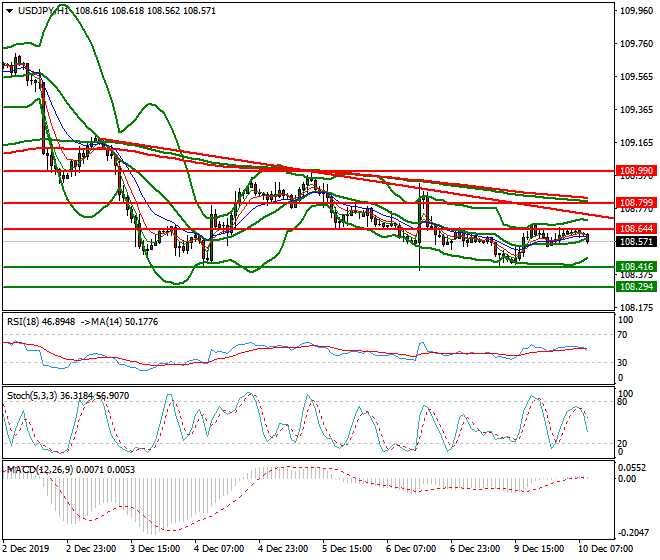
Task: Select the 109.960 price scale value
Action: click(x=637, y=11)
